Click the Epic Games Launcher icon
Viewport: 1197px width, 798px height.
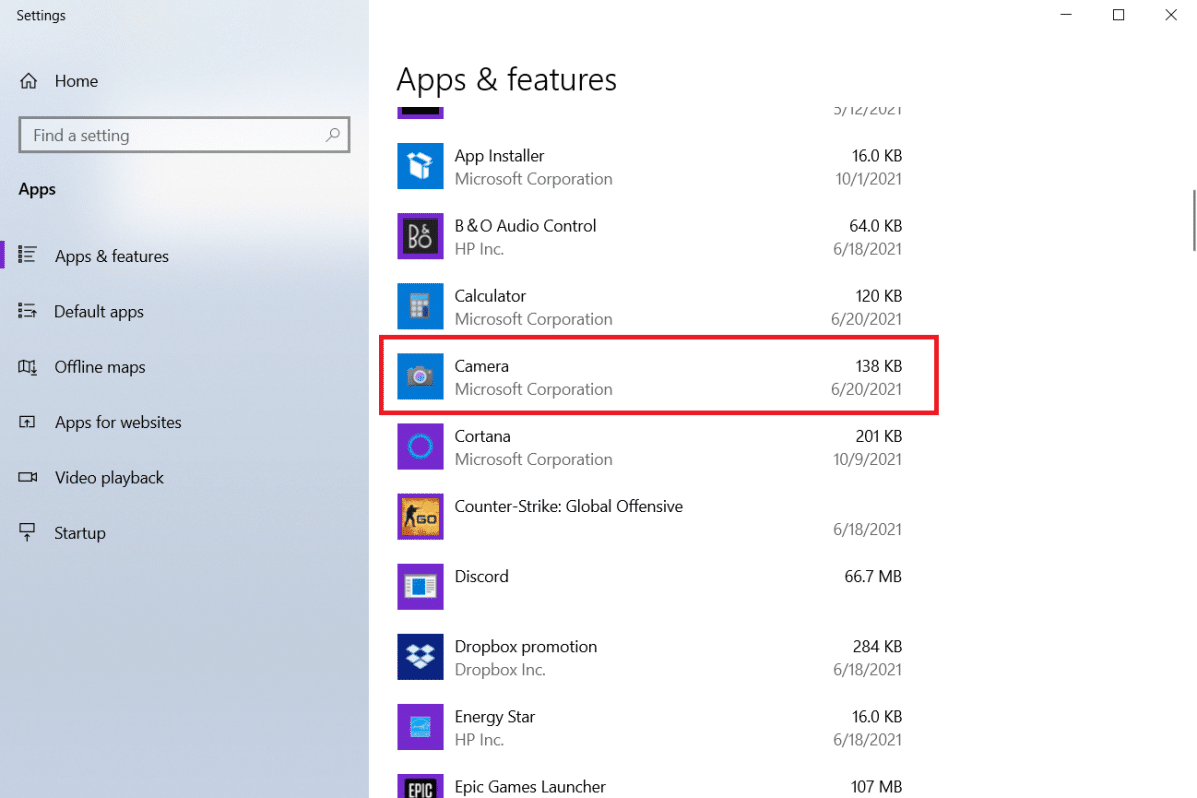[x=420, y=787]
